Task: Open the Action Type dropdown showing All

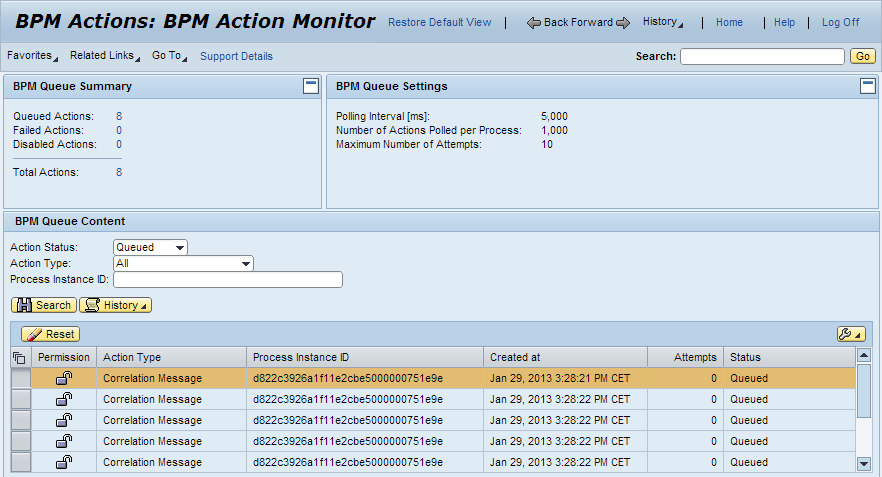Action: pyautogui.click(x=183, y=263)
